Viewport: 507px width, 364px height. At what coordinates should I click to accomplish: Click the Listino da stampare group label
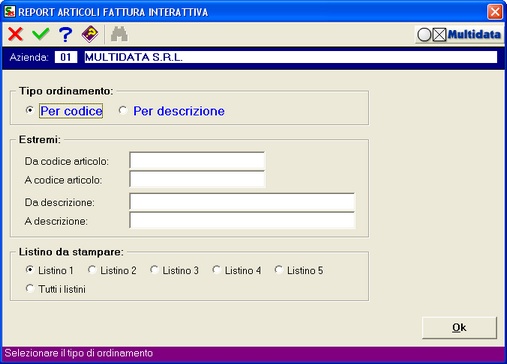pyautogui.click(x=71, y=252)
